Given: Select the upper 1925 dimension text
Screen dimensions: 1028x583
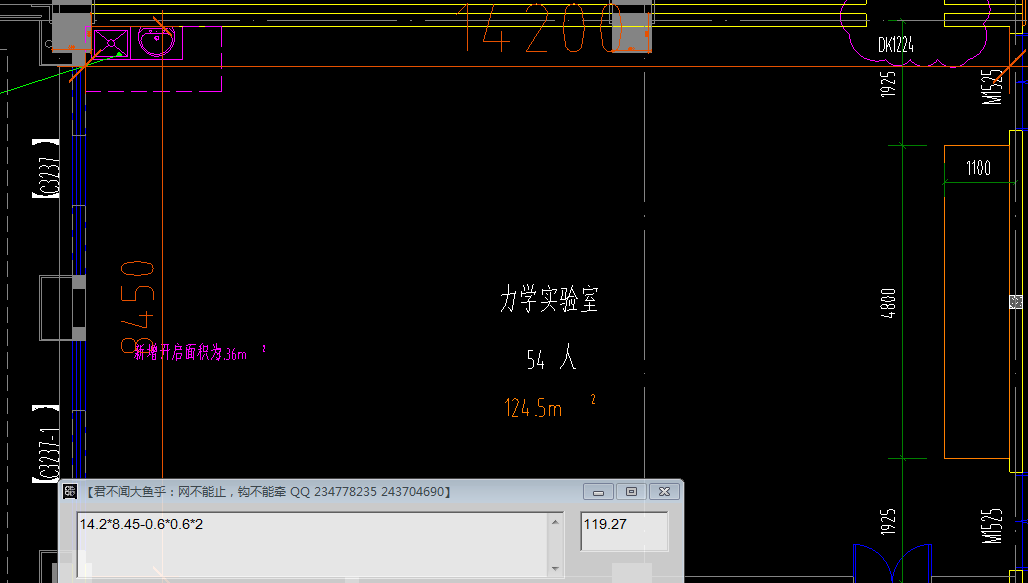Looking at the screenshot, I should tap(888, 84).
